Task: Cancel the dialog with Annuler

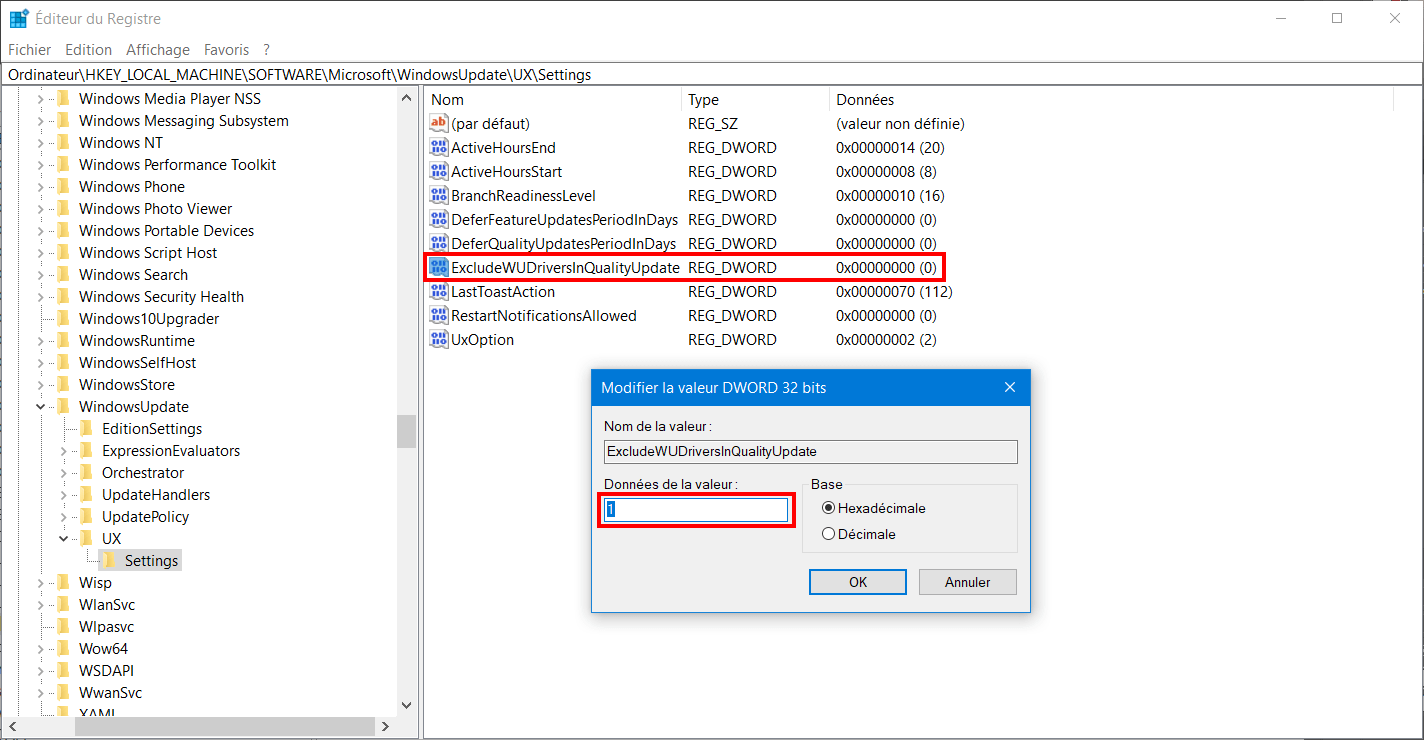Action: 968,582
